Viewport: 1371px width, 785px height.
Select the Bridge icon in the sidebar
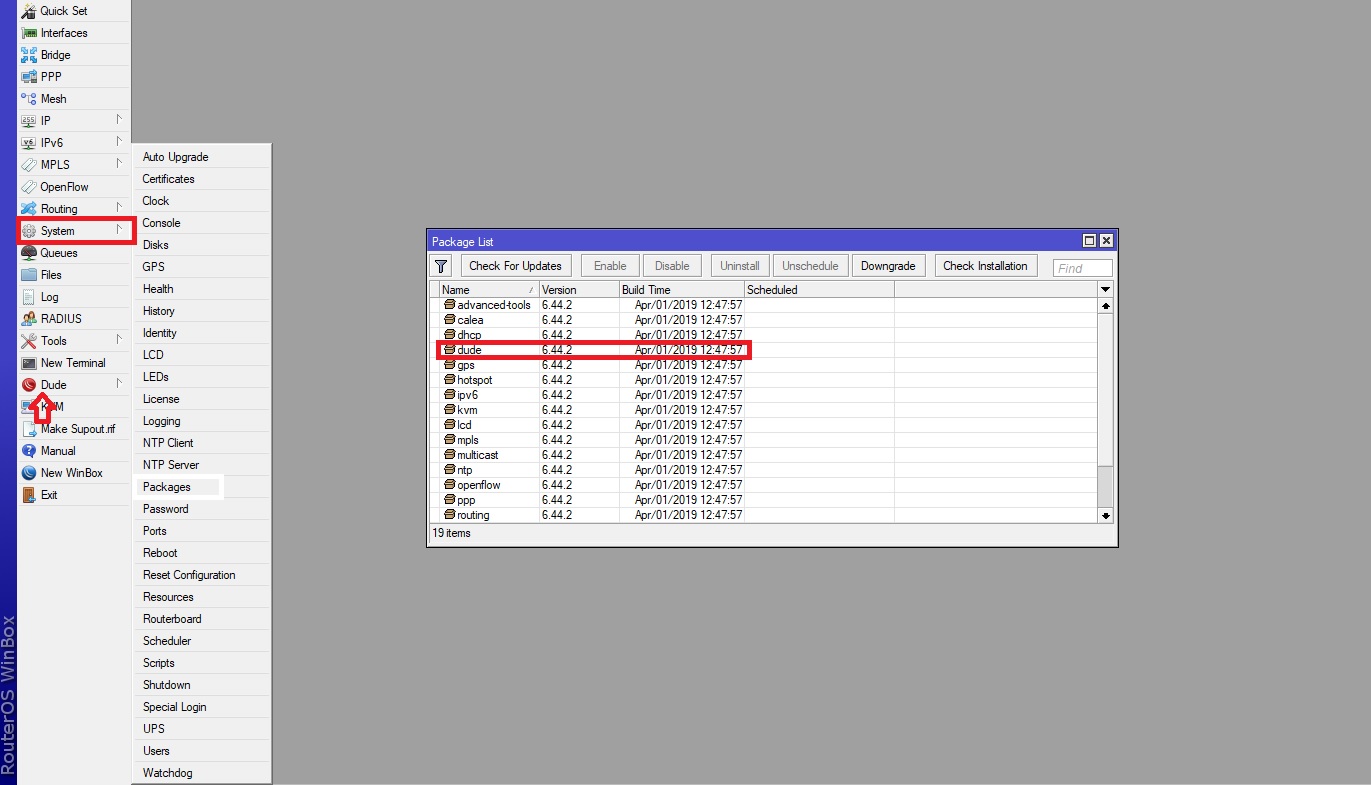point(30,54)
